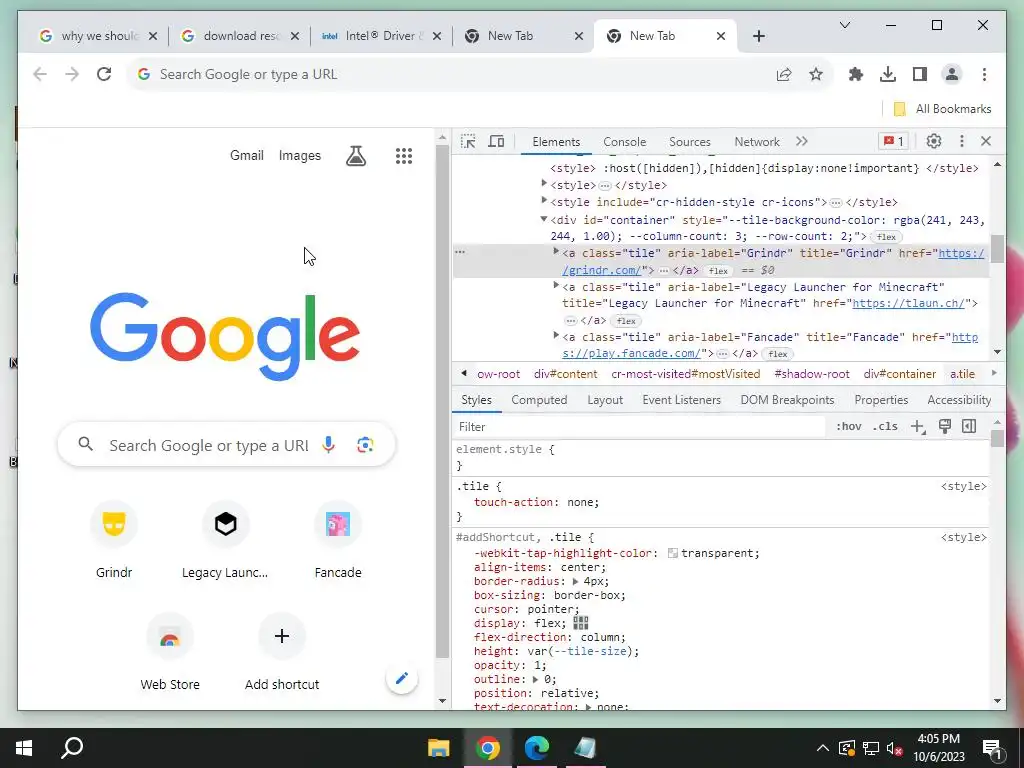Open the Properties tab in DevTools
Screen dimensions: 1024x768
click(881, 400)
